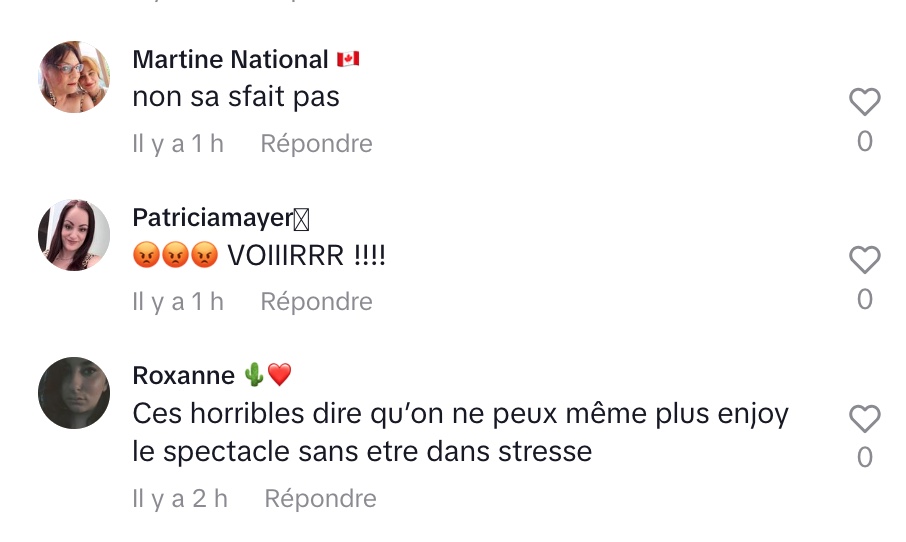
Task: Reply to Martine National via Répondre
Action: coord(316,143)
